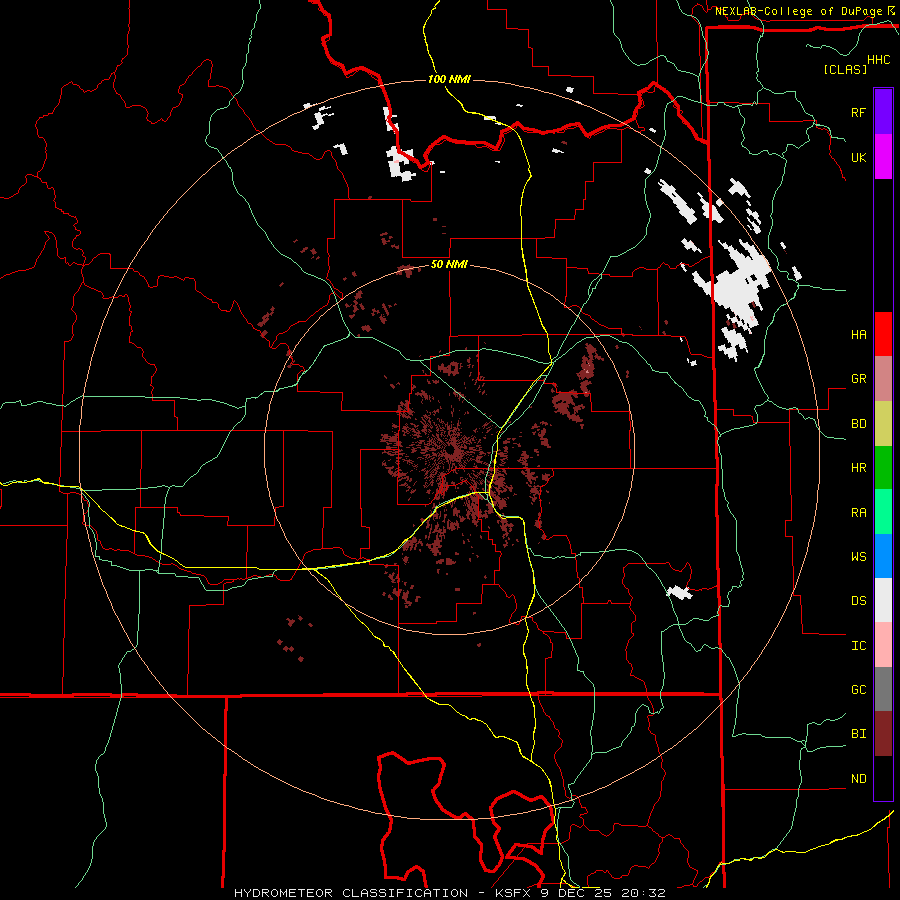Click the red HA legend color swatch

(x=883, y=334)
